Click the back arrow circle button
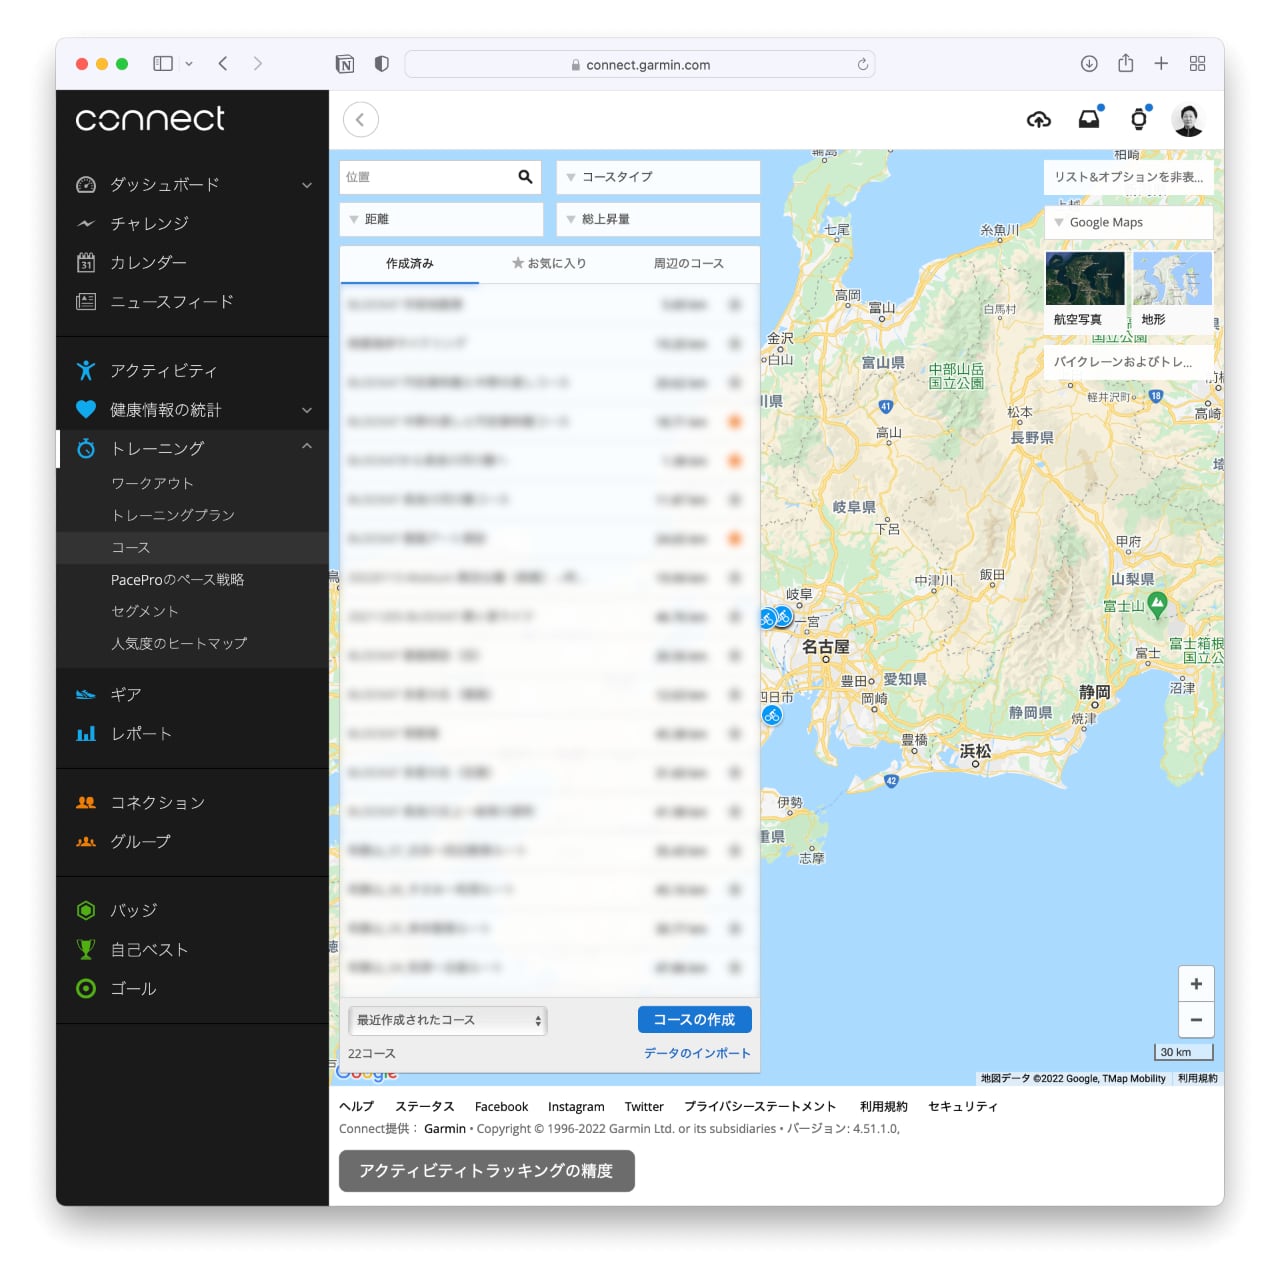1280x1280 pixels. (360, 120)
